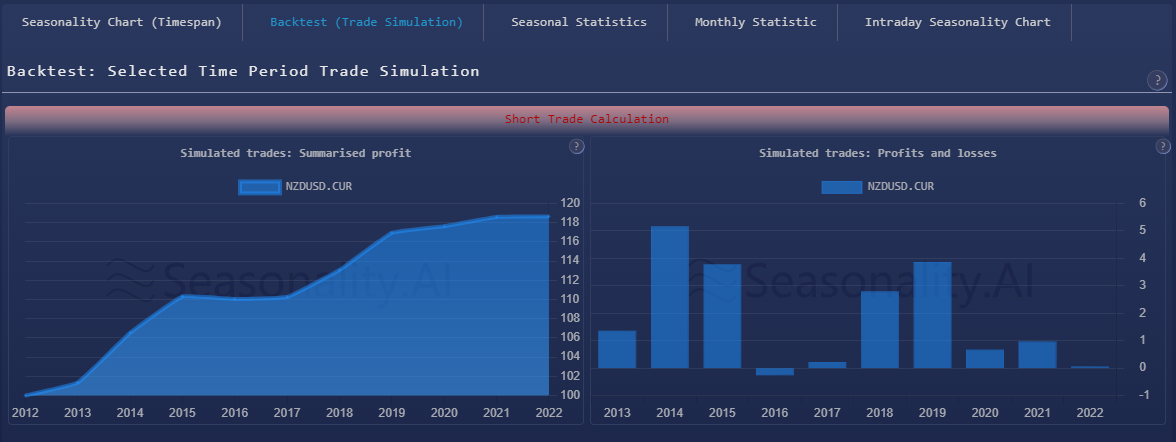
Task: Open the Intraday Seasonality Chart tab
Action: (x=957, y=22)
